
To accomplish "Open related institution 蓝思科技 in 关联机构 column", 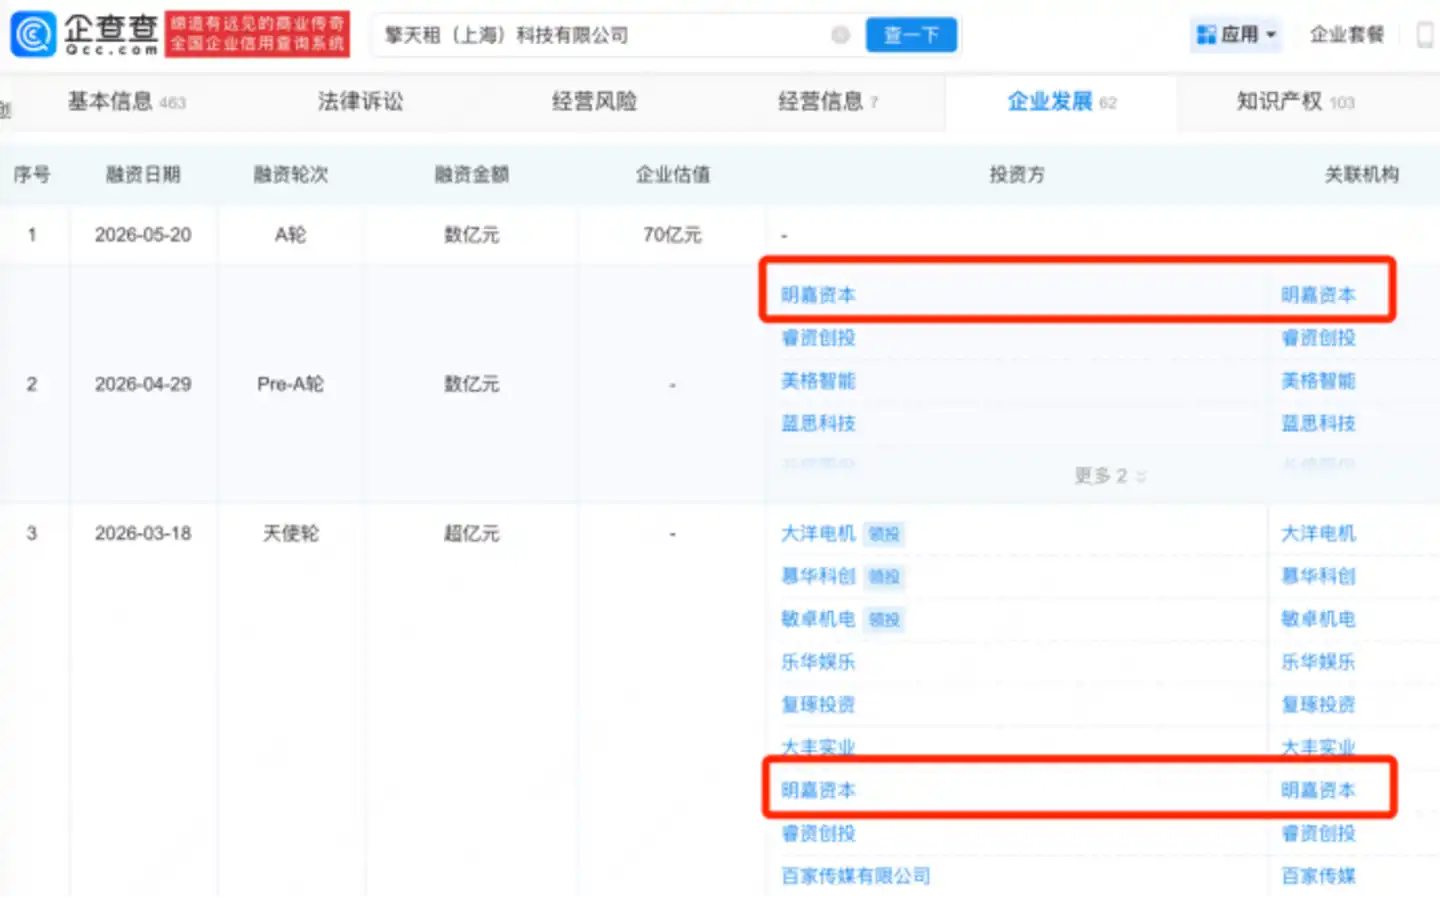I will [1318, 423].
